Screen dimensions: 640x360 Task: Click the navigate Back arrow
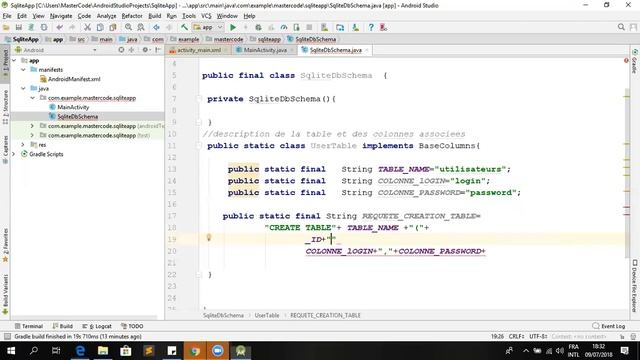click(x=156, y=27)
